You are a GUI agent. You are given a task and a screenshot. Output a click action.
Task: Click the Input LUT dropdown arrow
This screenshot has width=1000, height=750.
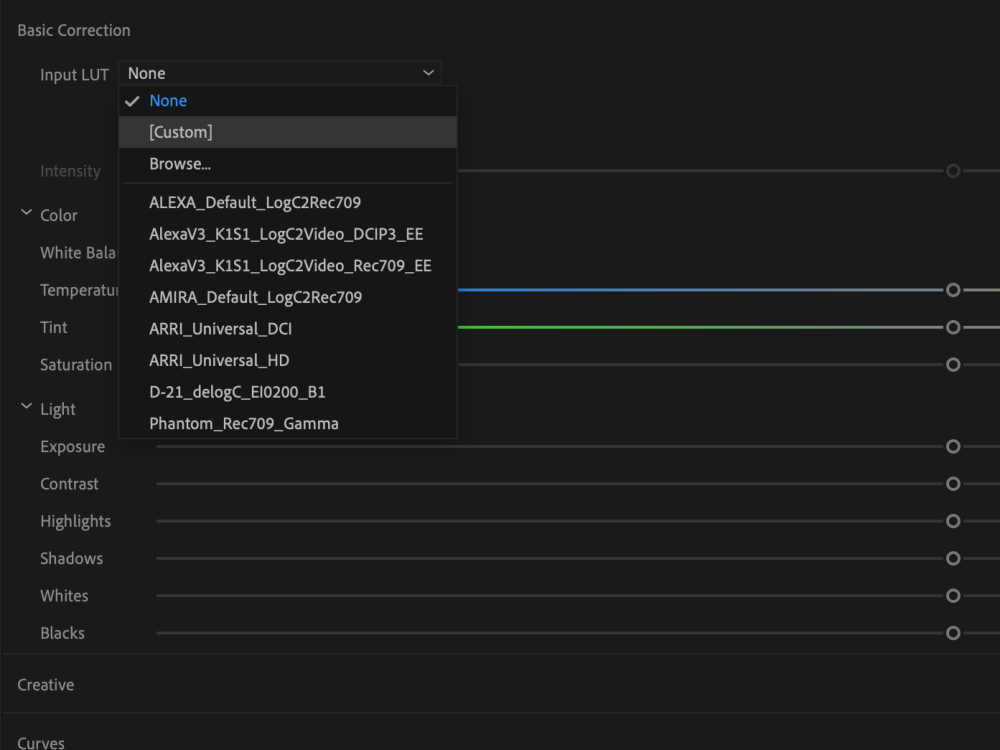coord(428,72)
